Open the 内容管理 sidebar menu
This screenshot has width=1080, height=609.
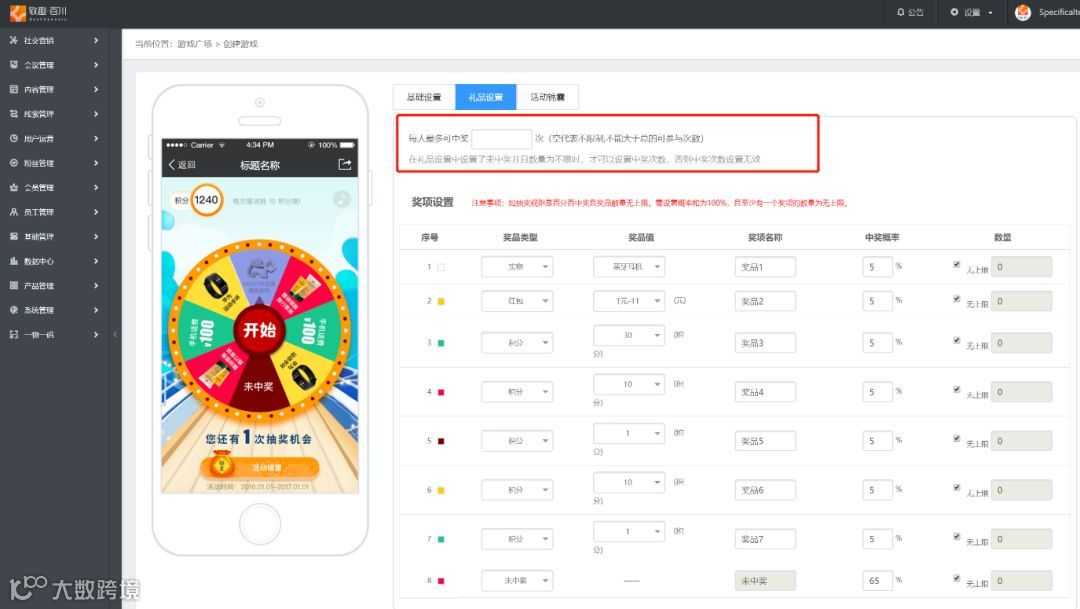pos(54,90)
